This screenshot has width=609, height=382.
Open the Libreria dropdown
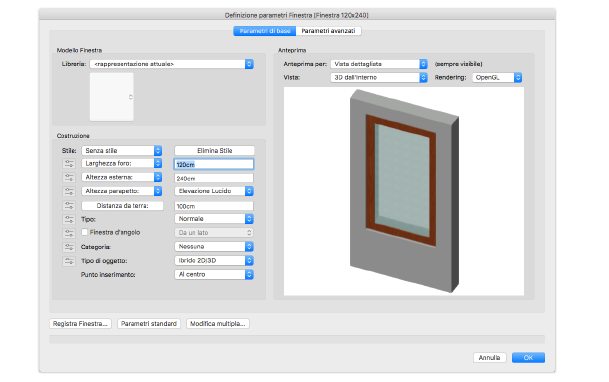tap(171, 64)
